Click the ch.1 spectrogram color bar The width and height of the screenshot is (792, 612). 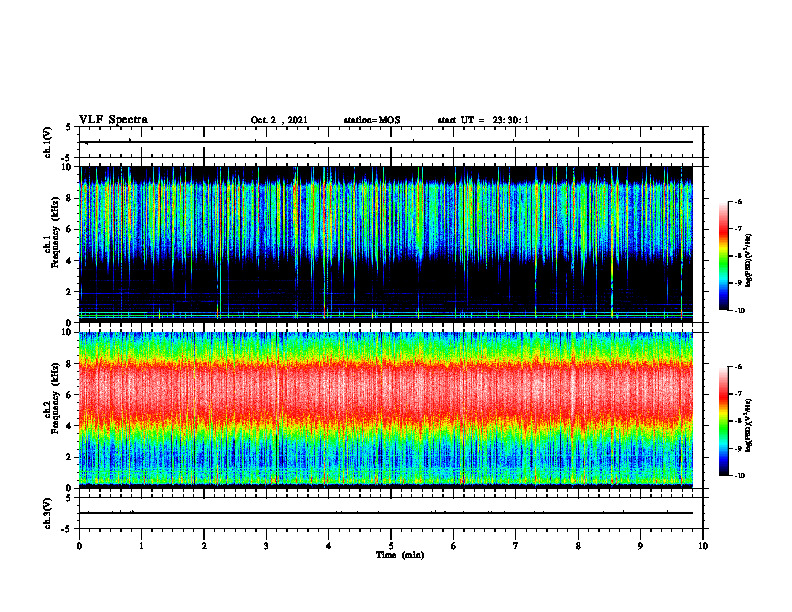tap(724, 256)
